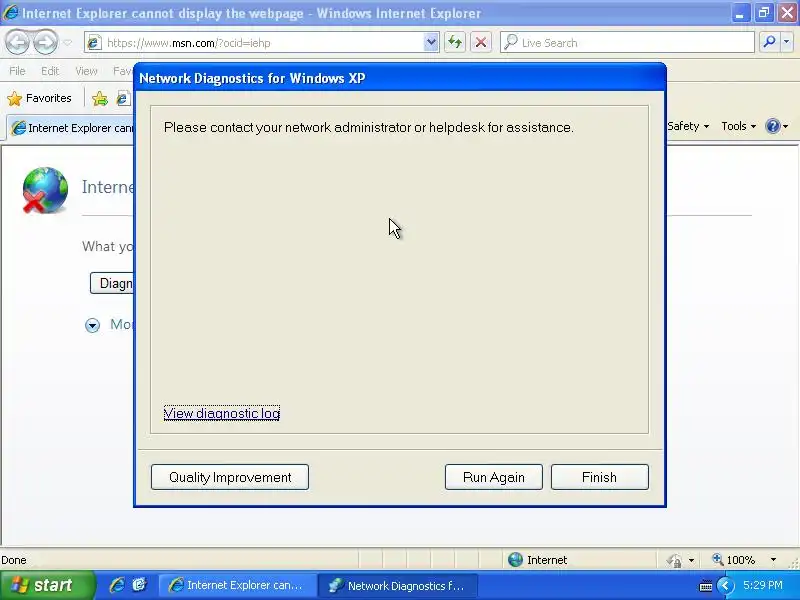Viewport: 800px width, 600px height.
Task: Click the Live Search input box
Action: [627, 43]
